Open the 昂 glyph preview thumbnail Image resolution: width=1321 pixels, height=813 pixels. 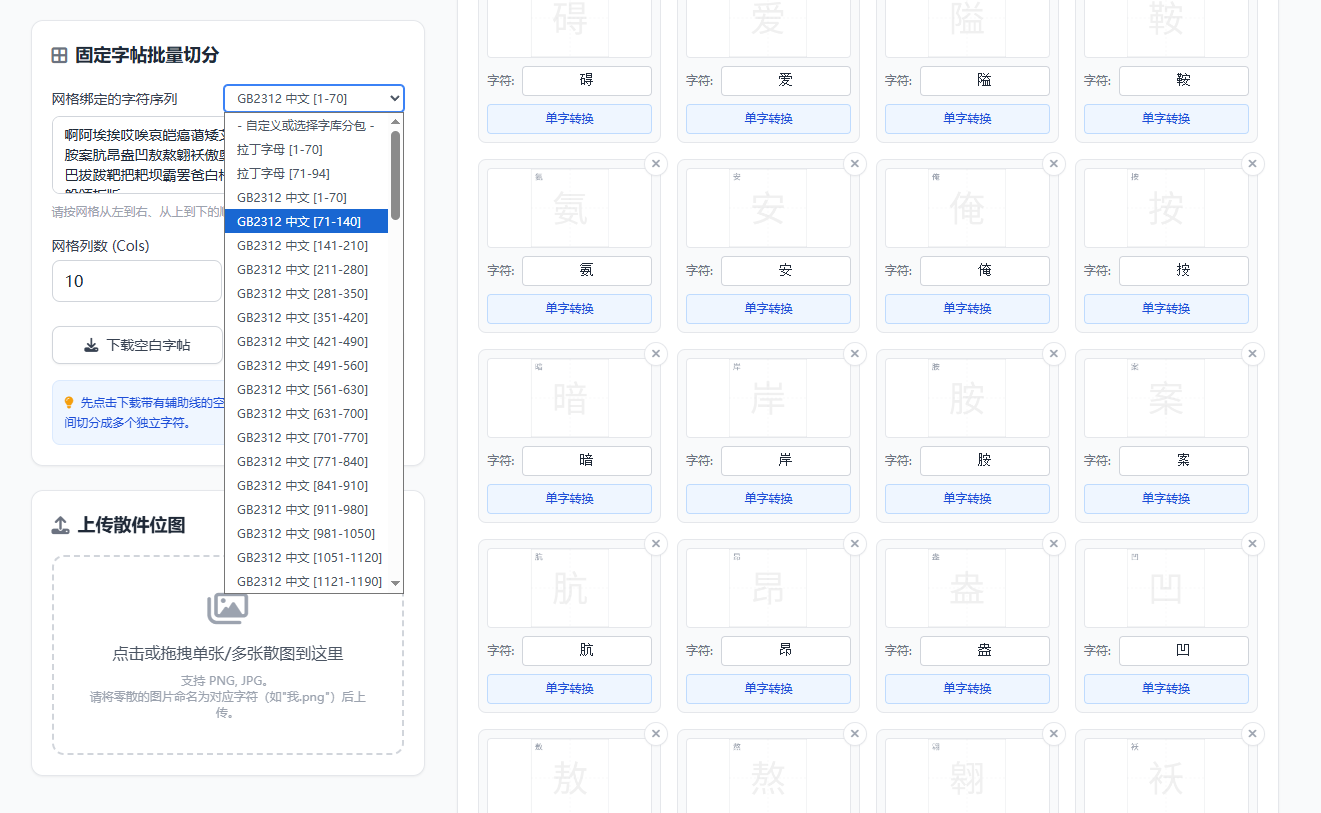point(768,588)
